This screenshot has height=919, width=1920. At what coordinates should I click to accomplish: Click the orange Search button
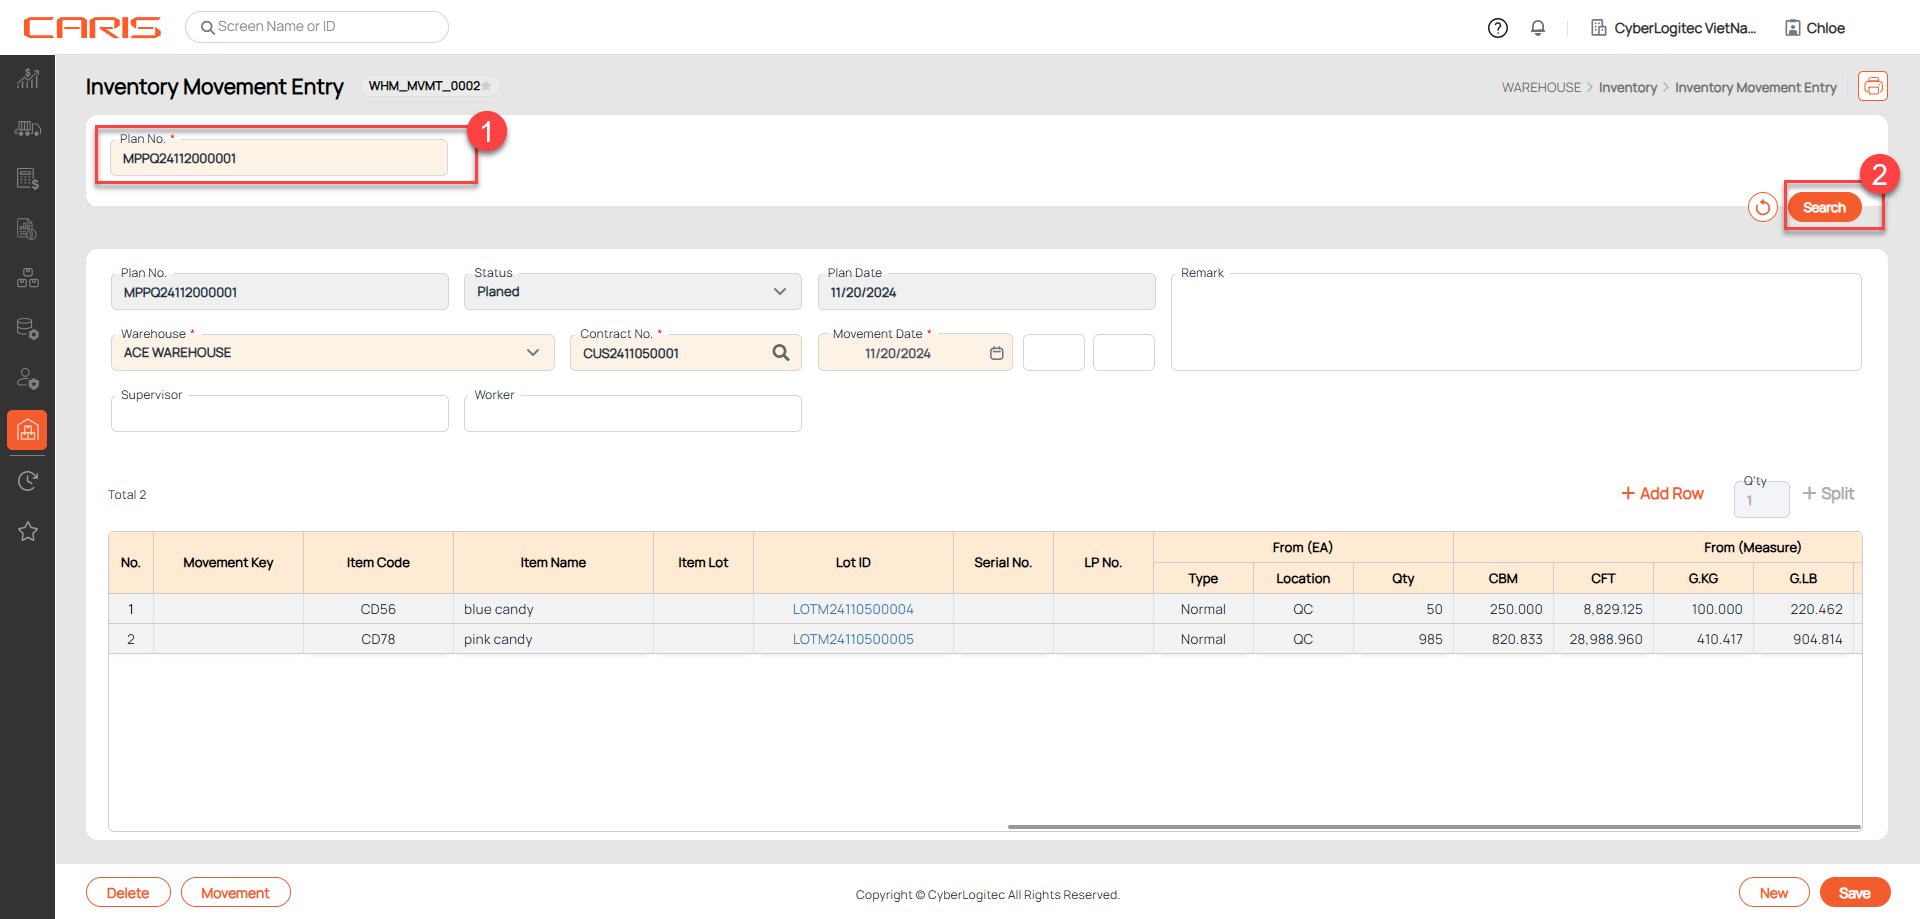pyautogui.click(x=1824, y=208)
